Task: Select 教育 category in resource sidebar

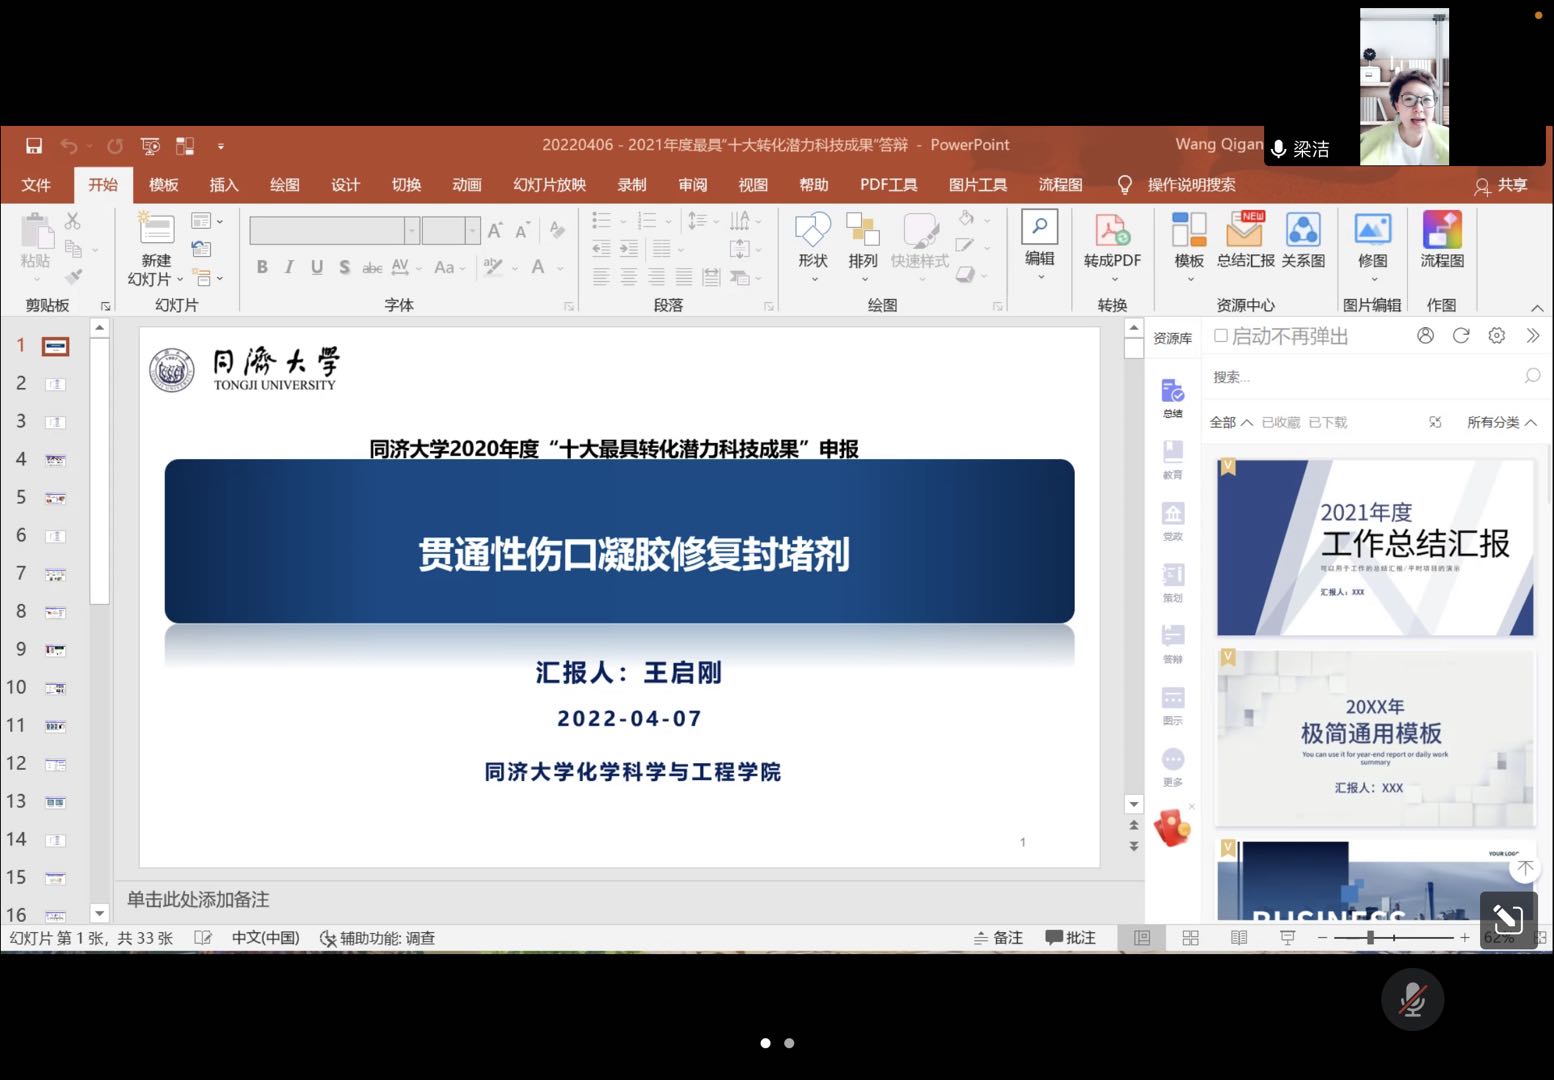Action: (1173, 460)
